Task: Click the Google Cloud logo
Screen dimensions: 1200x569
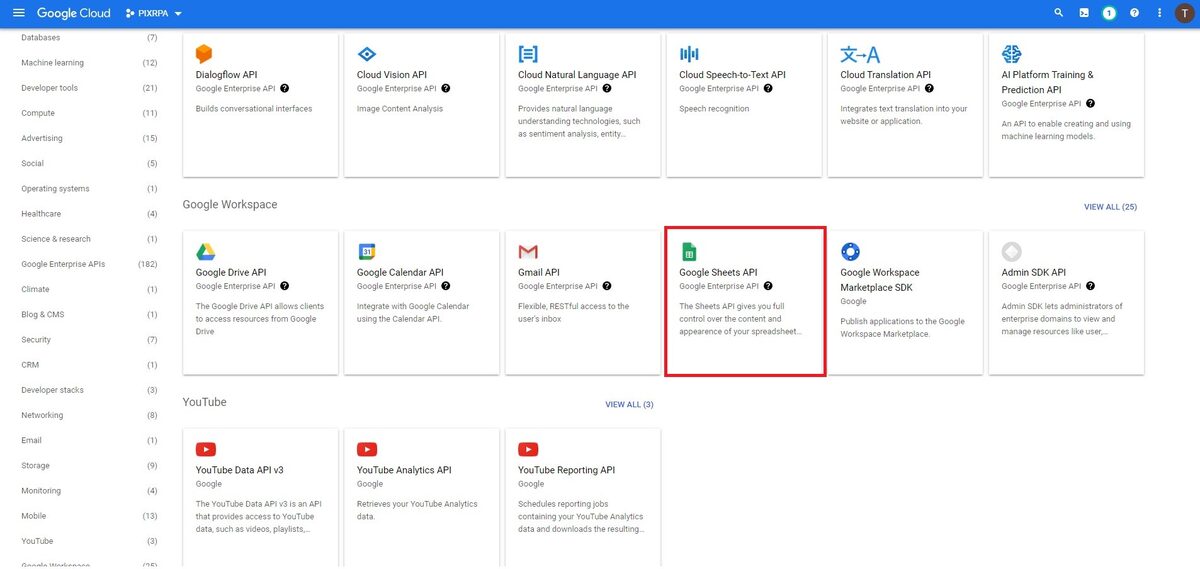Action: point(76,14)
